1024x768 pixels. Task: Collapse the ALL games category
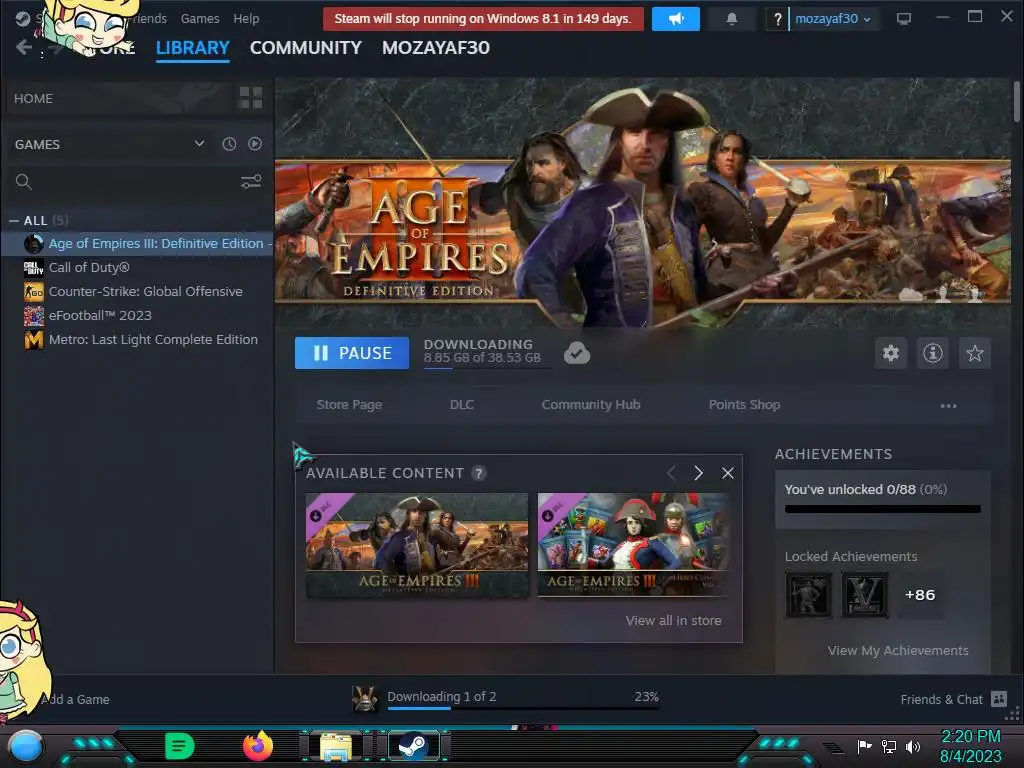[14, 221]
